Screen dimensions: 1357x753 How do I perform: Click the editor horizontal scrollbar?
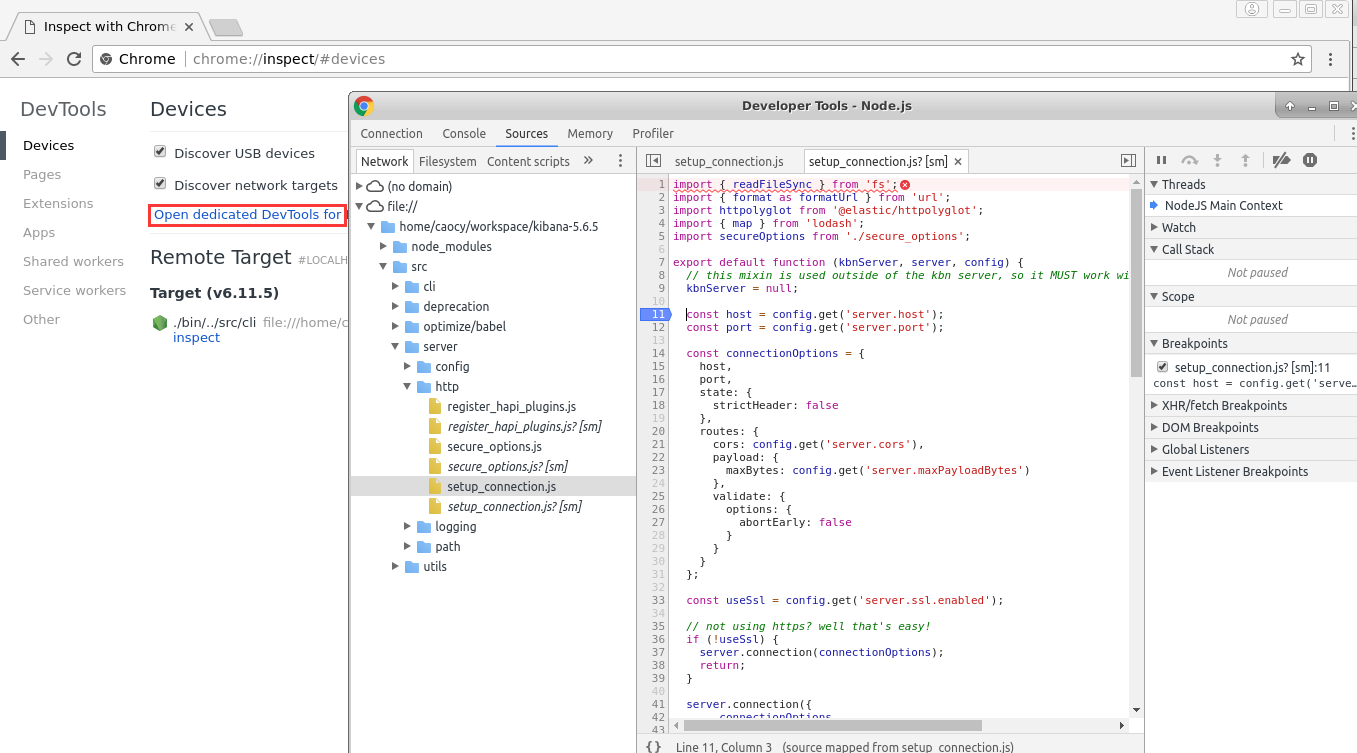[x=832, y=726]
